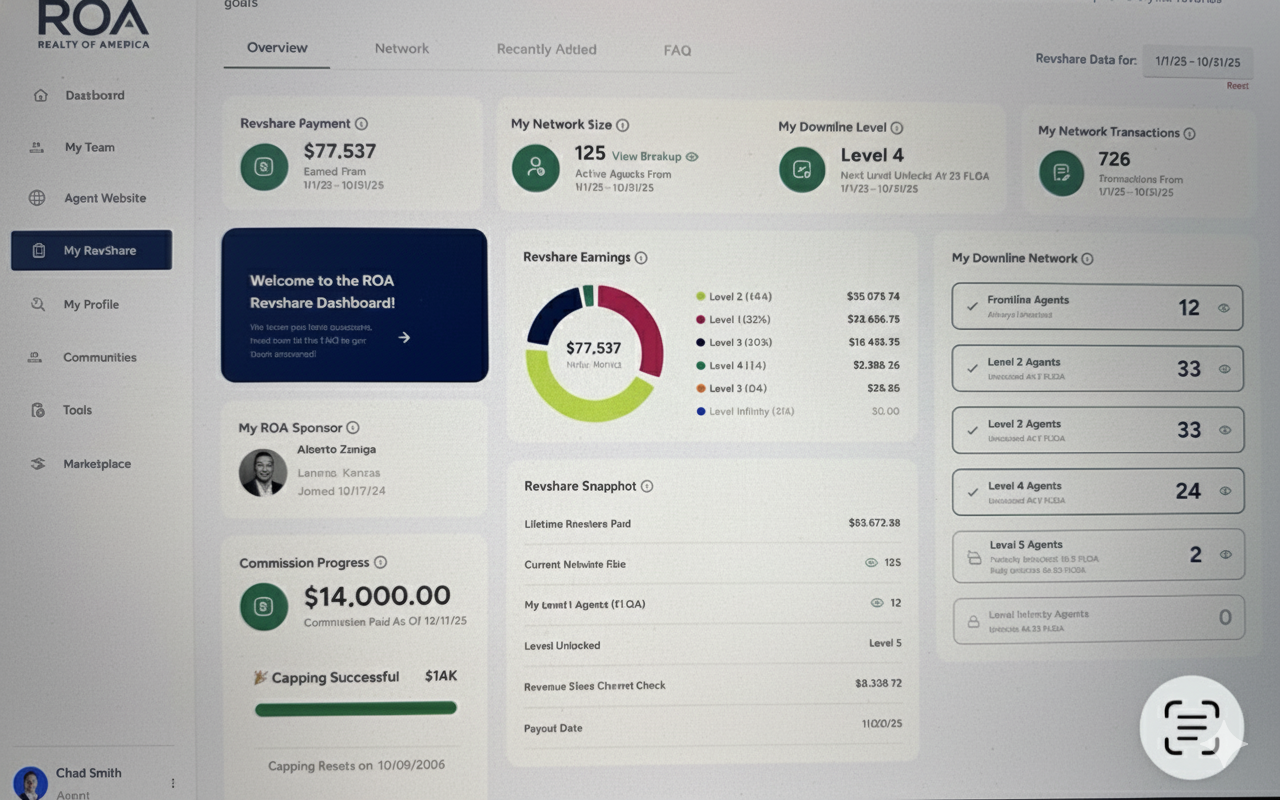Click the yellow-green Level 2 legend dot
This screenshot has height=800, width=1280.
click(x=700, y=297)
